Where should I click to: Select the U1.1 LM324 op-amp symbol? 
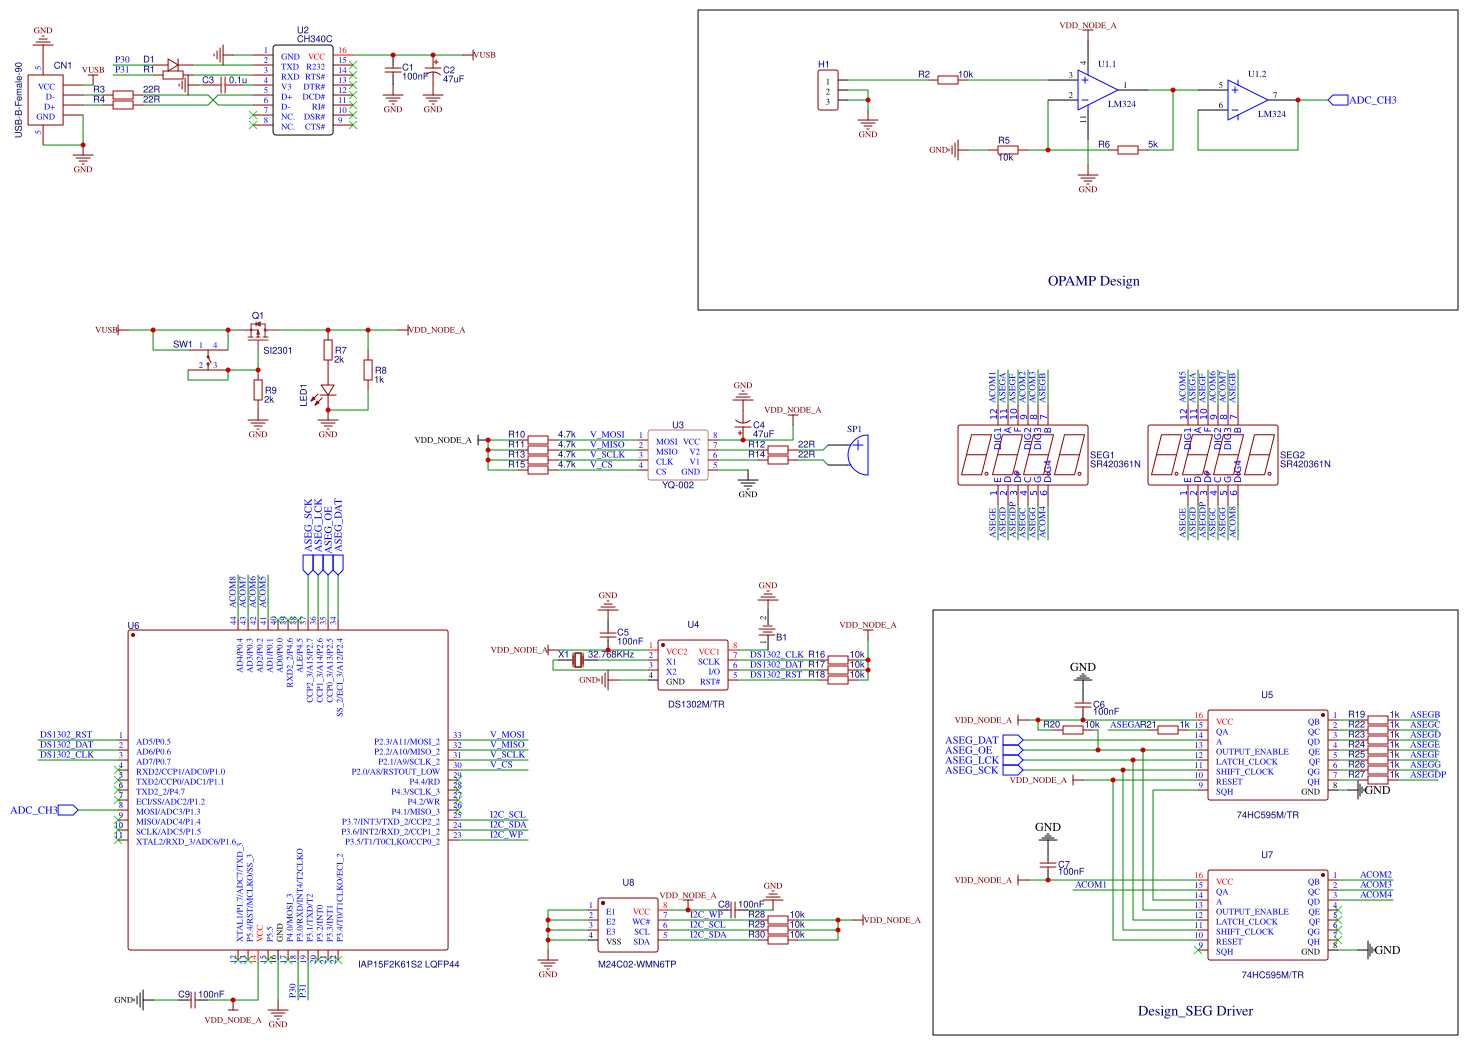coord(1097,90)
